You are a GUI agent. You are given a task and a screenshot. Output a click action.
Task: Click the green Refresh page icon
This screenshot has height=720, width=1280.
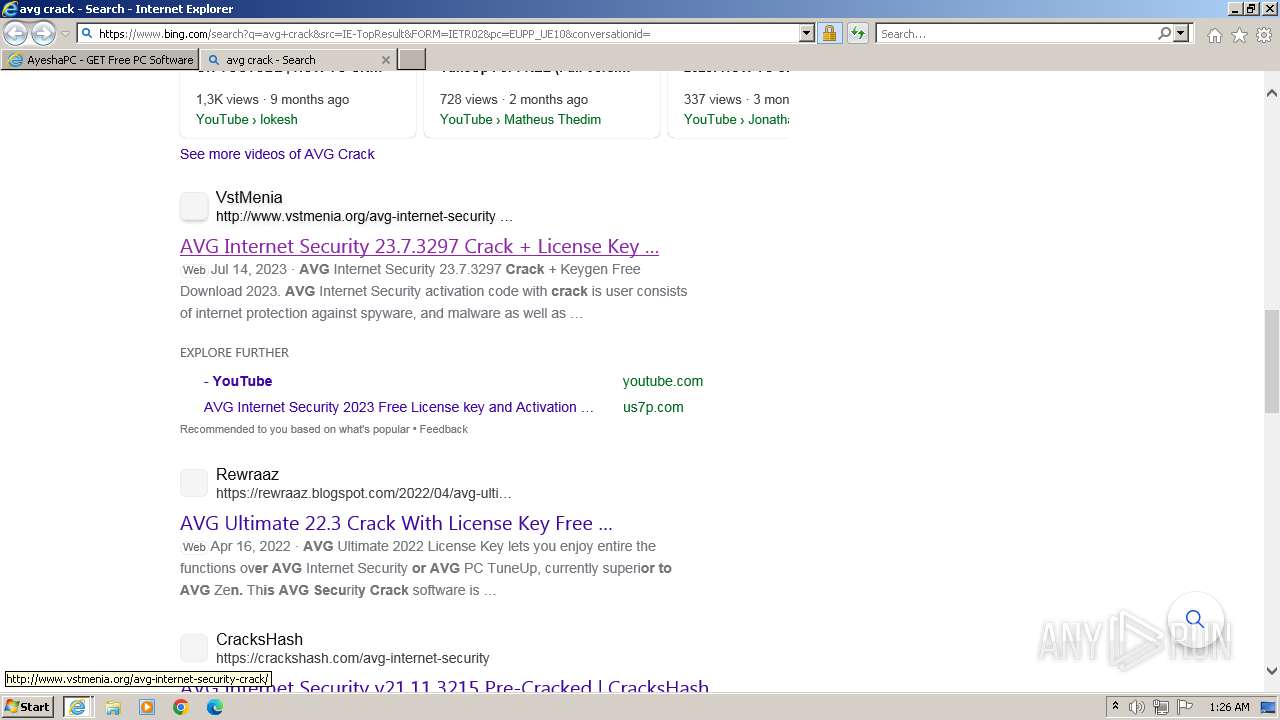tap(857, 33)
